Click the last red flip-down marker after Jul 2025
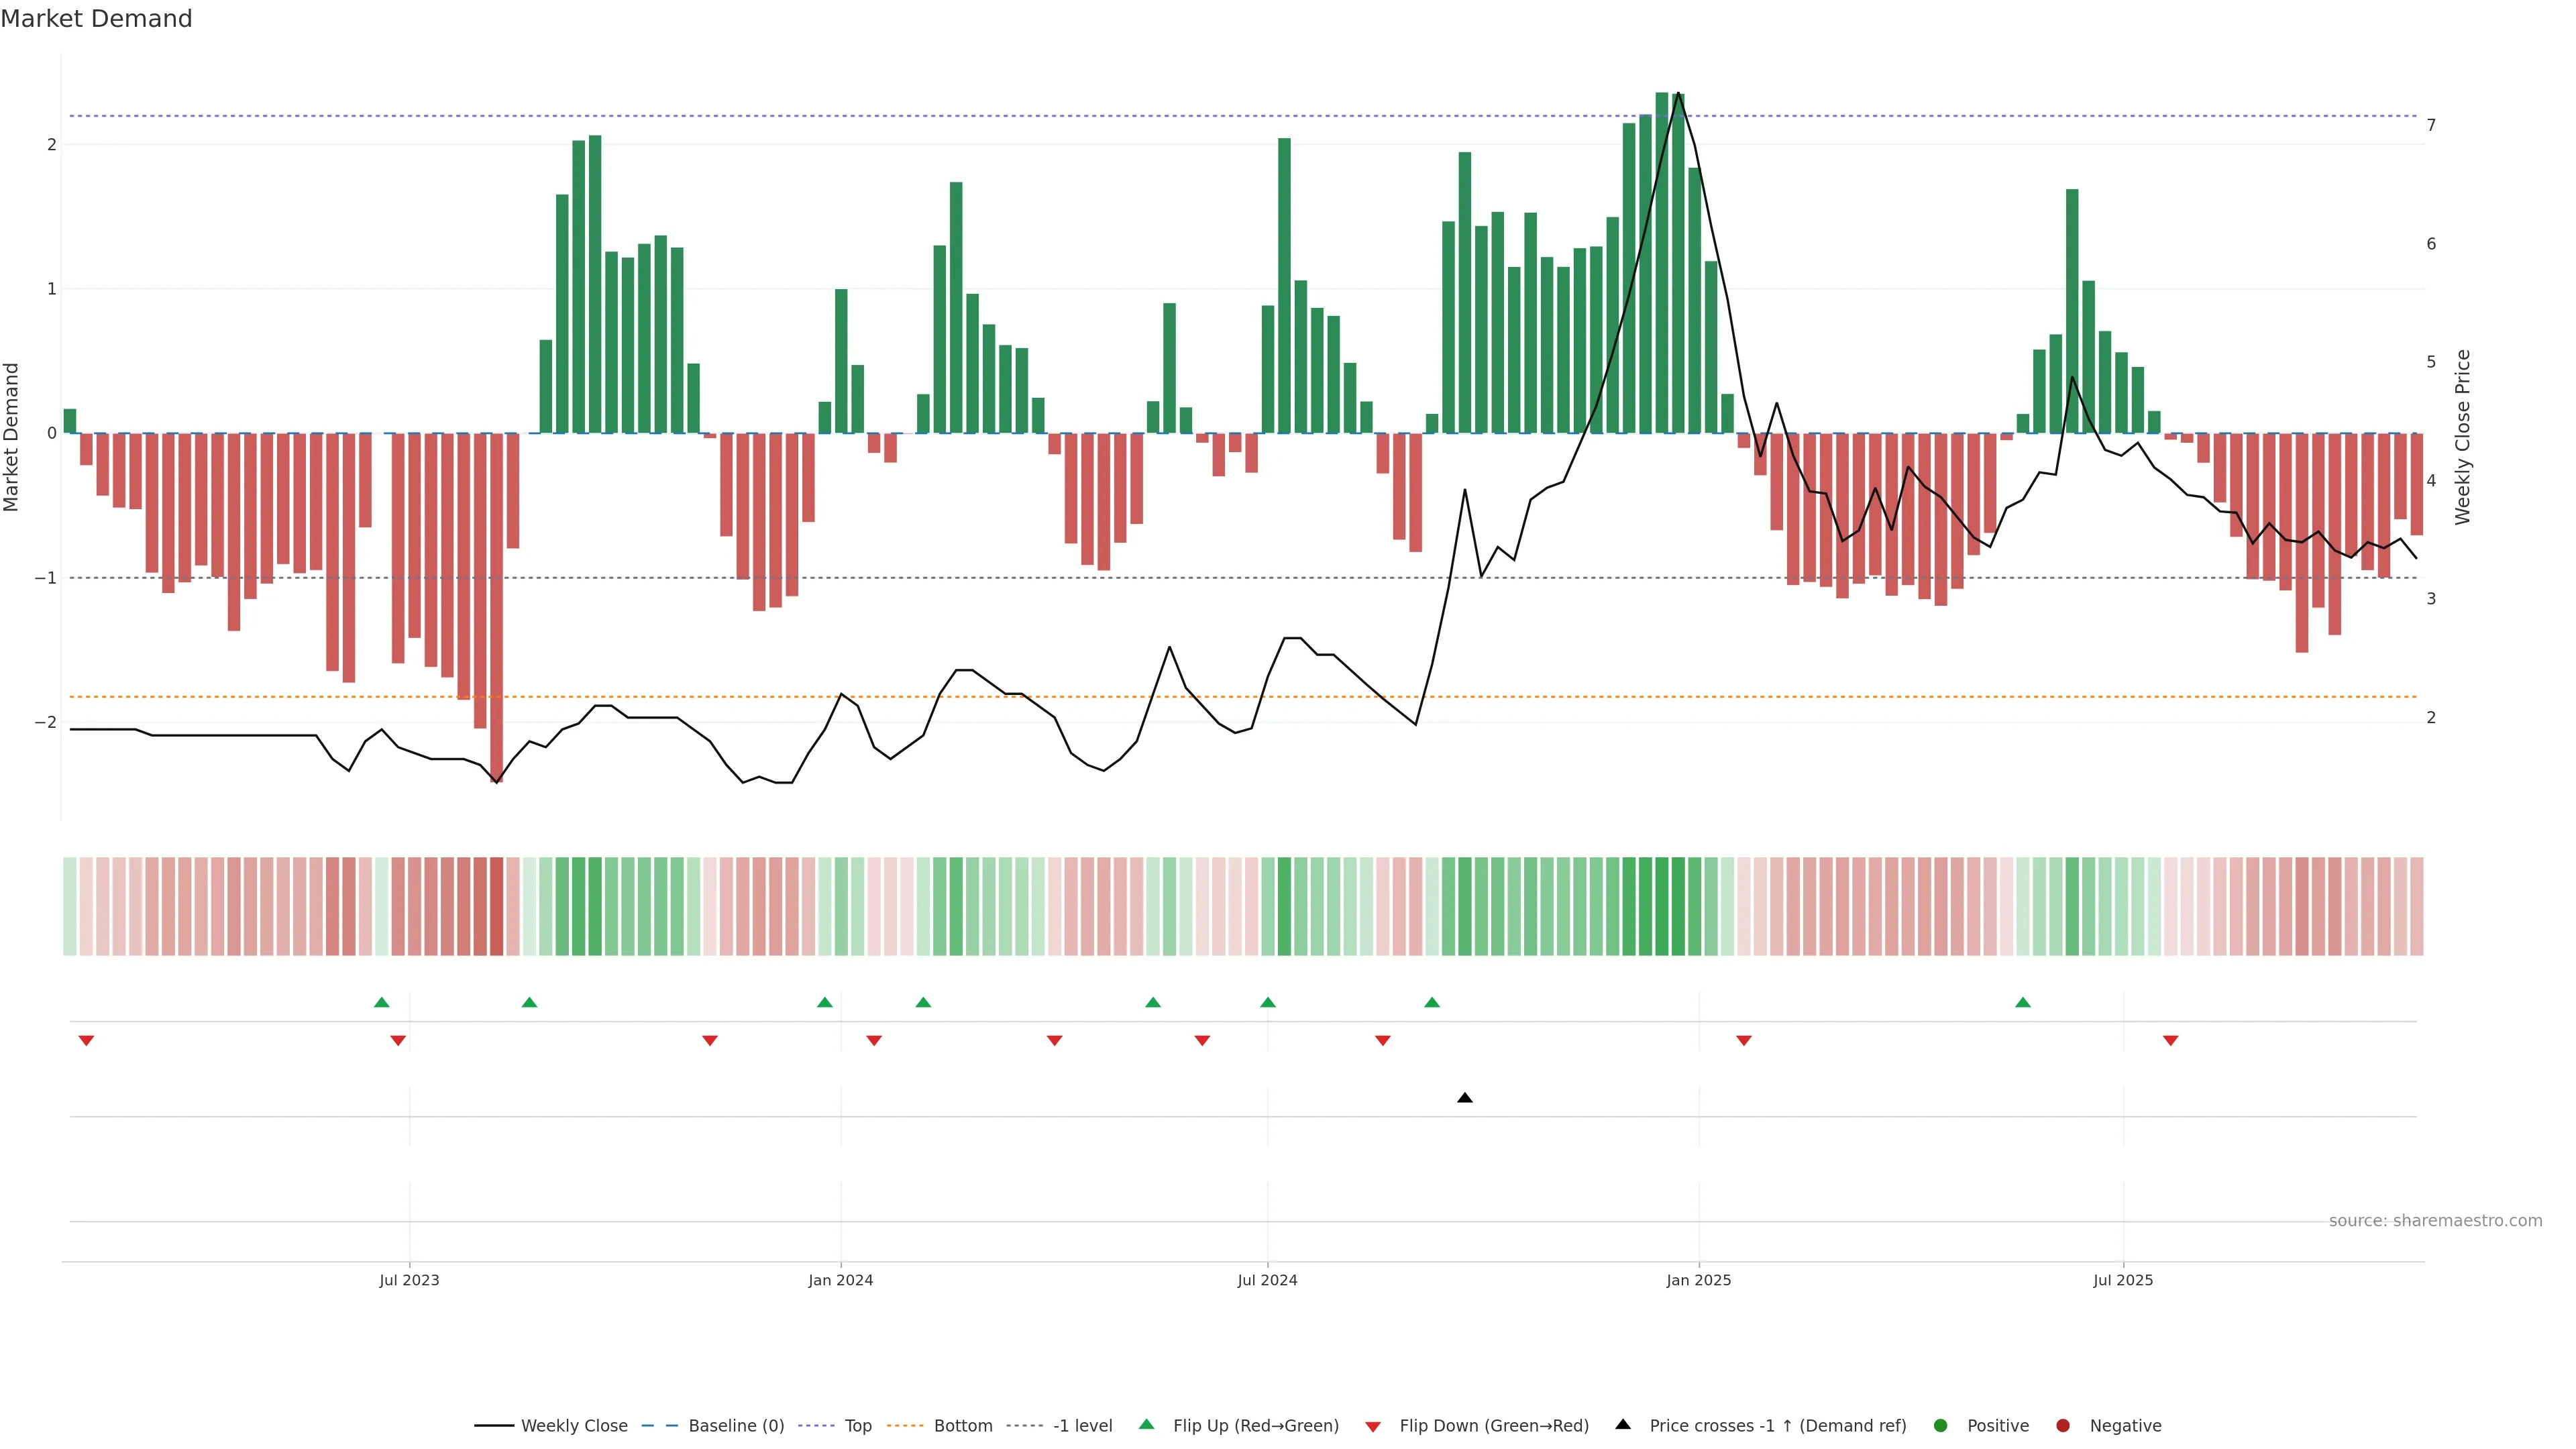 point(2170,1041)
